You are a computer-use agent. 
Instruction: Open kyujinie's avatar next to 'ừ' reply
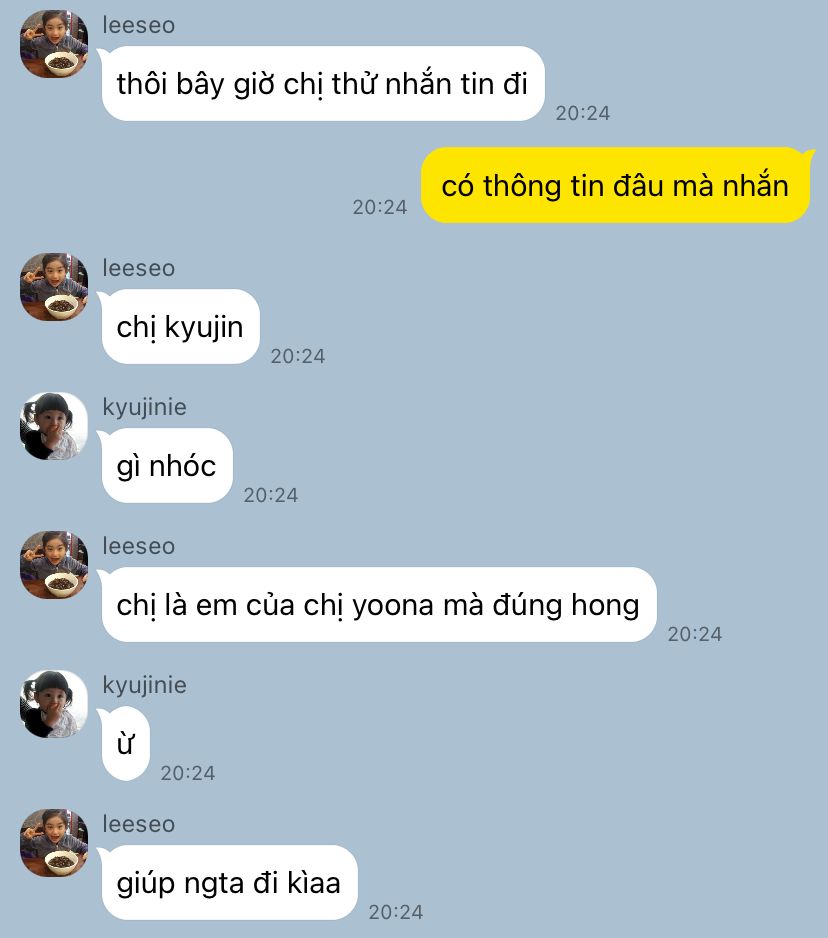click(54, 704)
